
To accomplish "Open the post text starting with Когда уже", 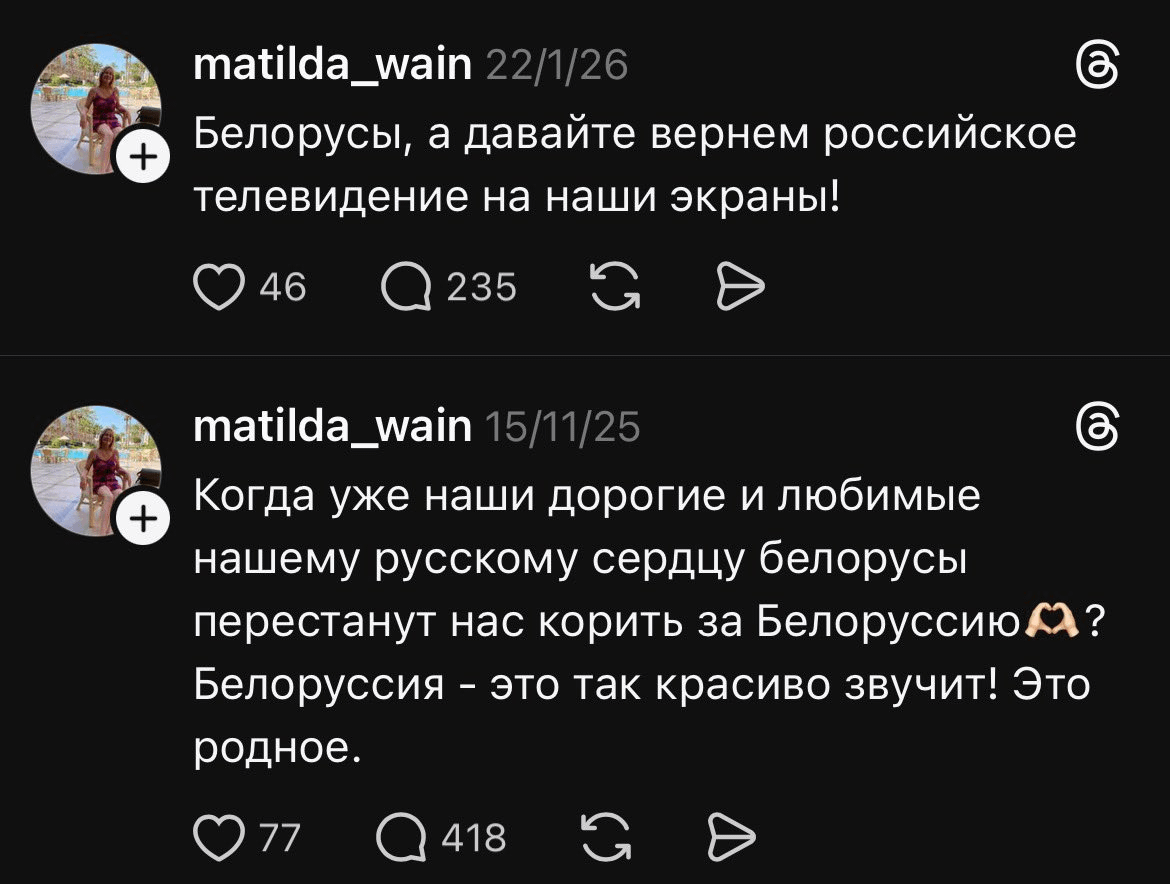I will pyautogui.click(x=640, y=622).
